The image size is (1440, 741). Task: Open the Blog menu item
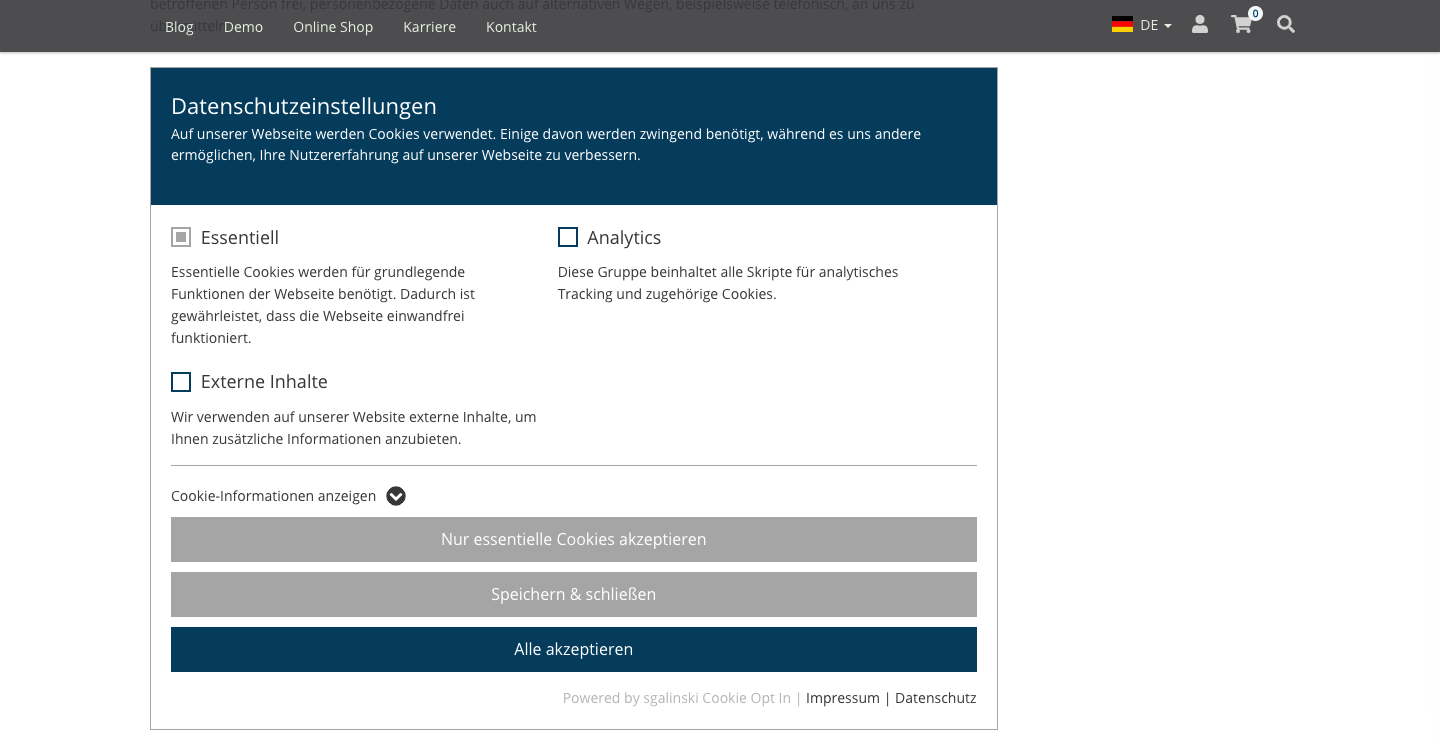[179, 27]
